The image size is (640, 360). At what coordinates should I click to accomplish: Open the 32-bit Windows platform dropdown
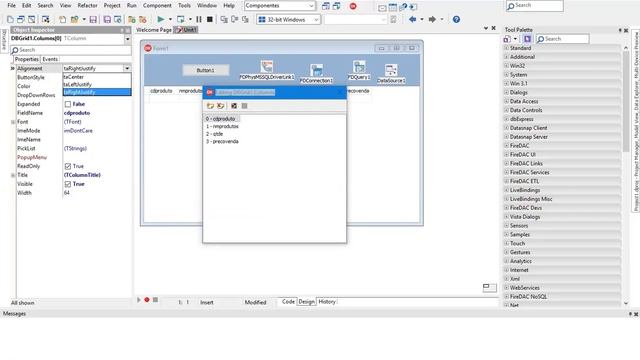click(x=316, y=19)
